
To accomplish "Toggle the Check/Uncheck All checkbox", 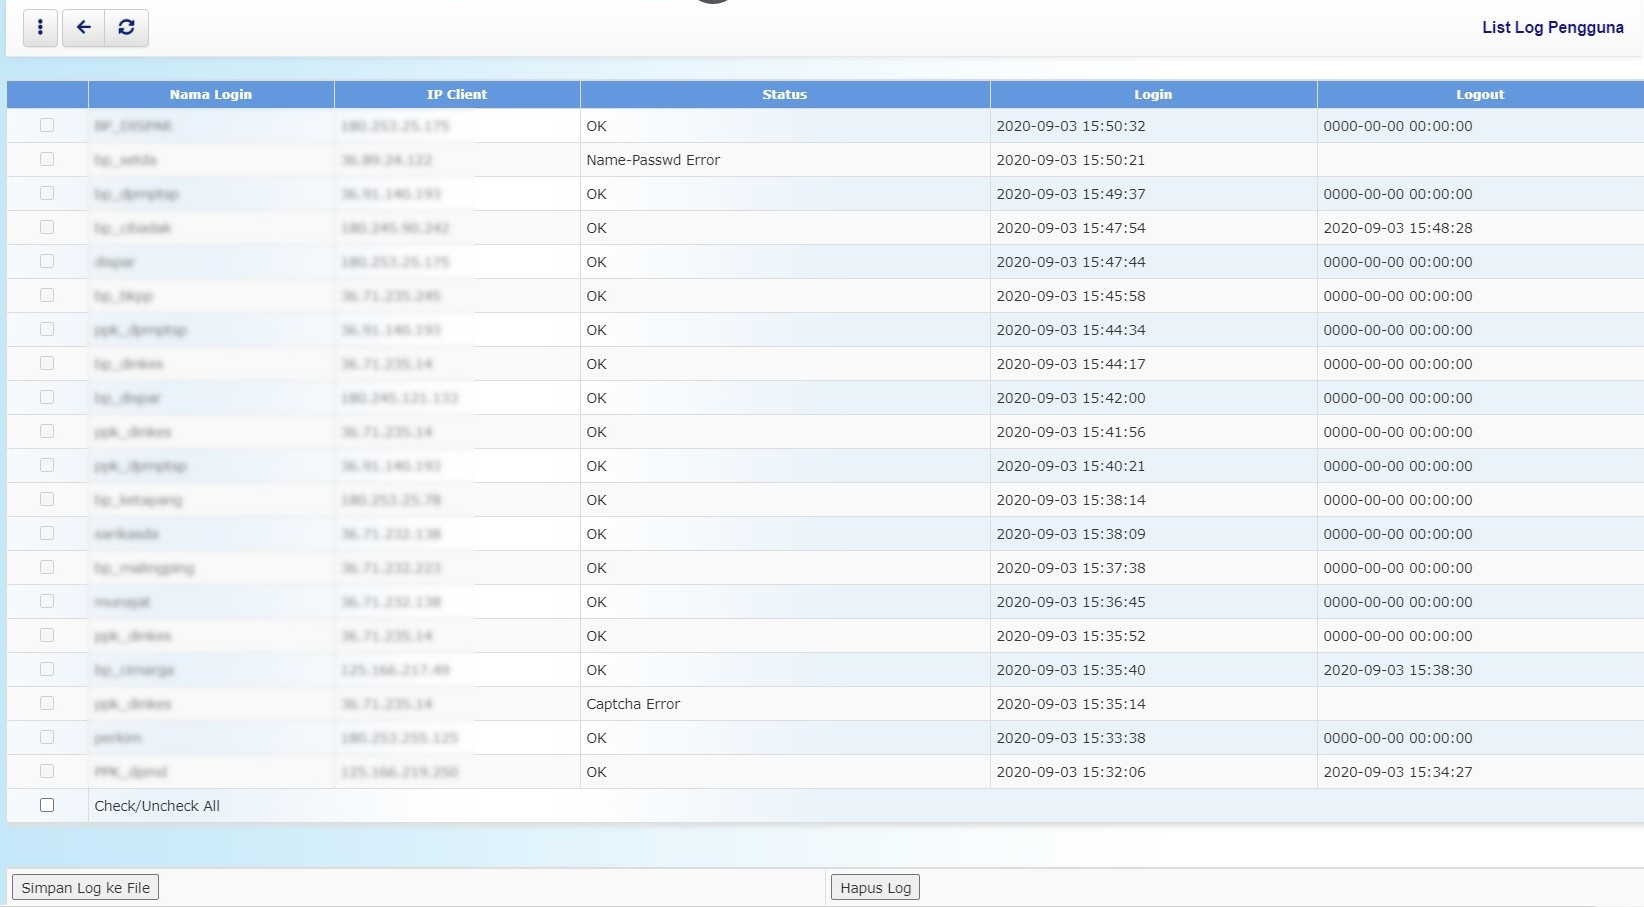I will click(x=47, y=806).
